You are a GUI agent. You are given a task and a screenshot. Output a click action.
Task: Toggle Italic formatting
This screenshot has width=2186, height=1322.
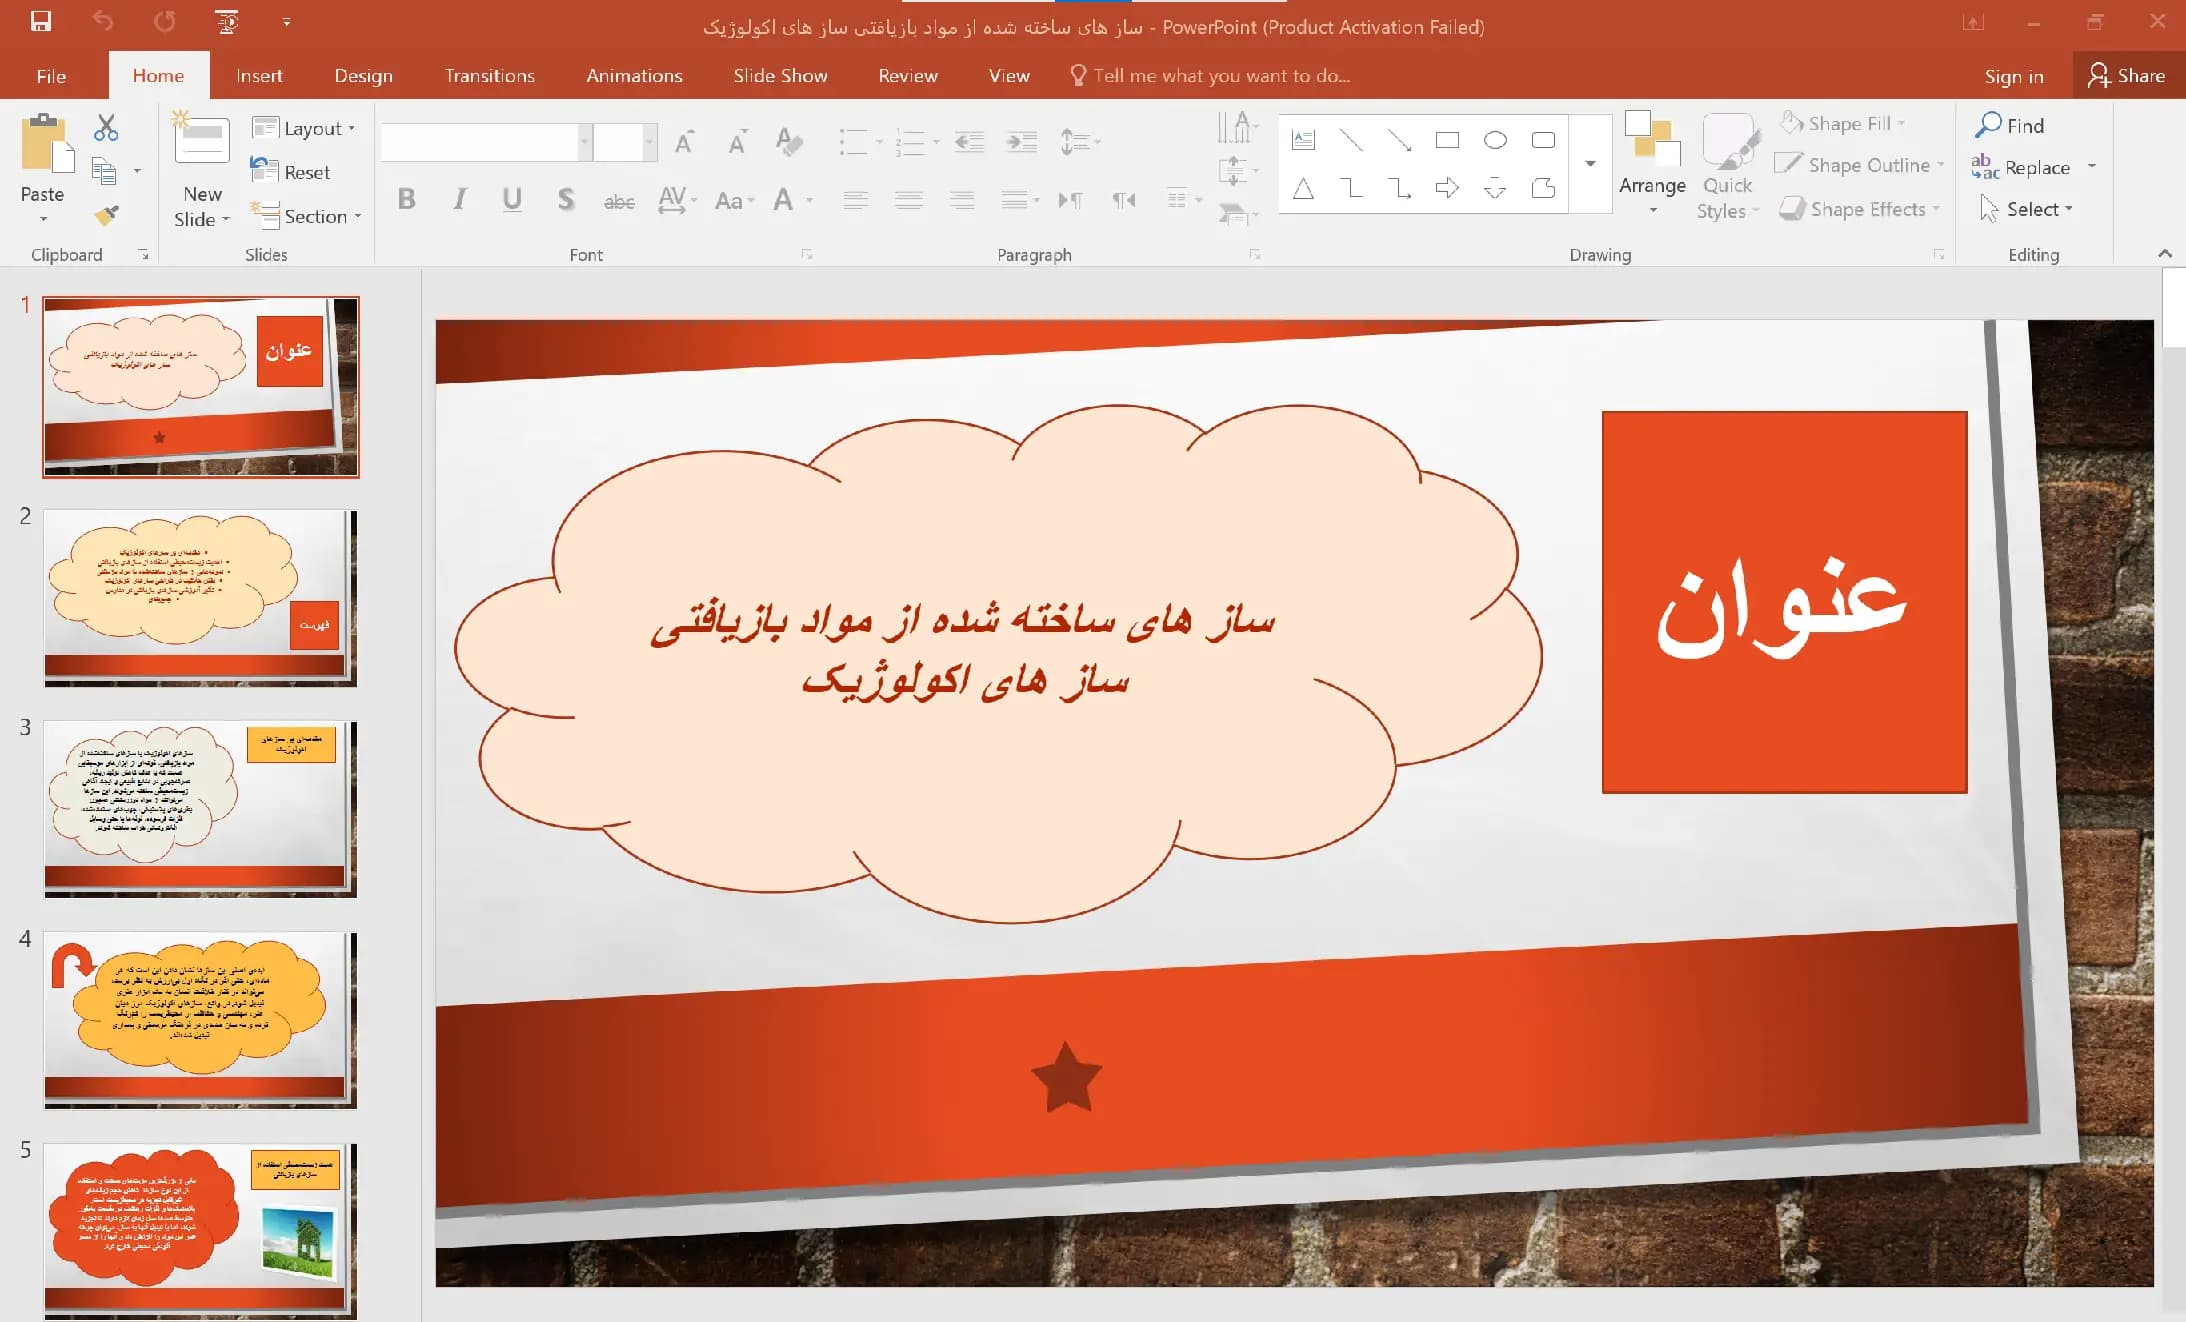459,199
